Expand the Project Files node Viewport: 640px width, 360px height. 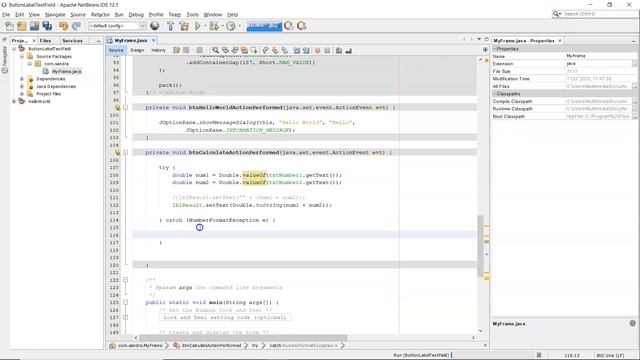(22, 94)
